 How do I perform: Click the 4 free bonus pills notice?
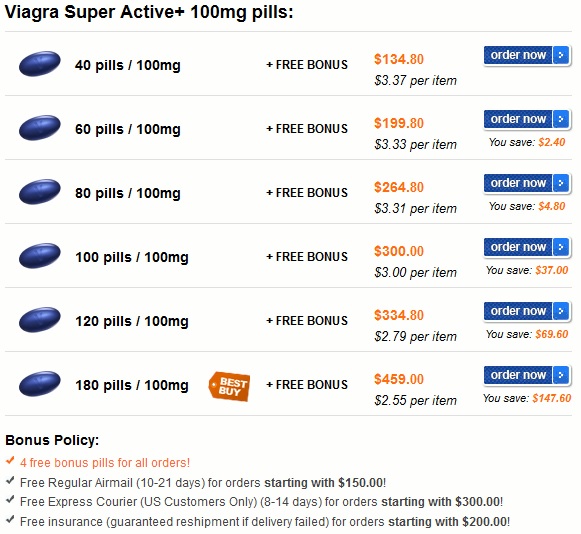pyautogui.click(x=105, y=463)
